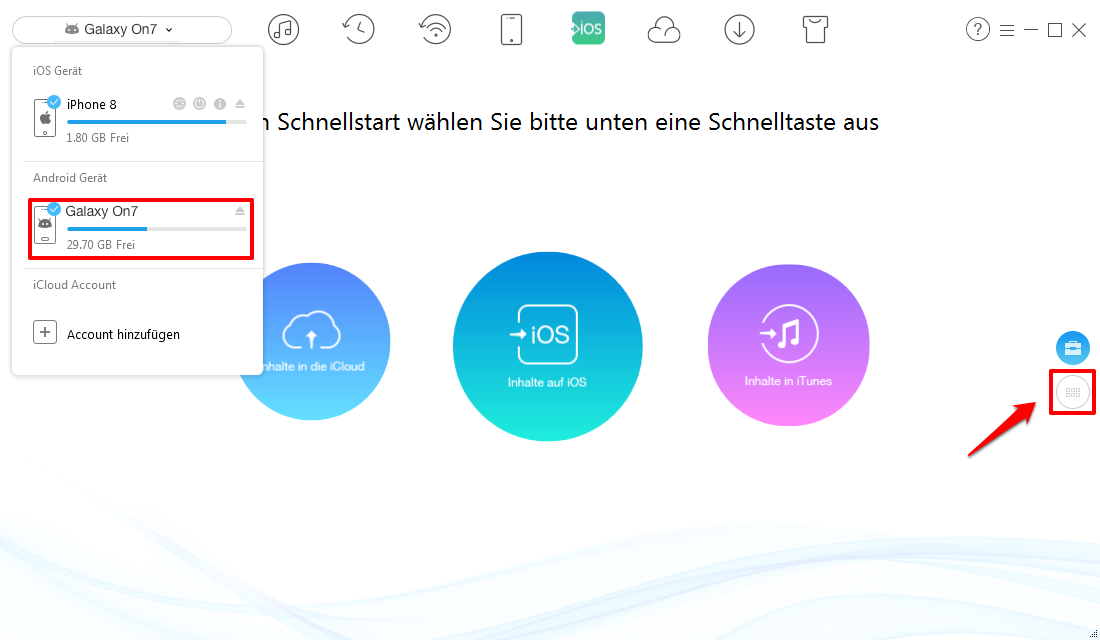This screenshot has height=640, width=1100.
Task: Click the window resize grip
Action: pos(1093,634)
